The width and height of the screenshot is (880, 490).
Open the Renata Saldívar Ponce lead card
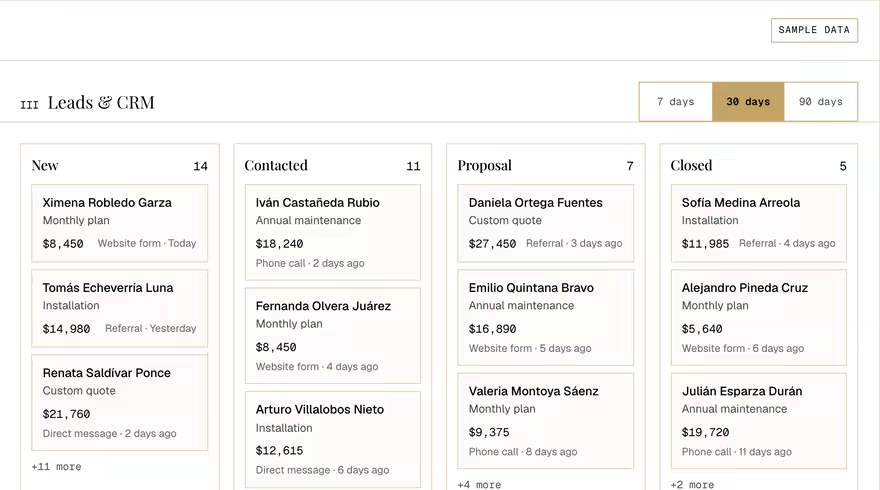[120, 402]
